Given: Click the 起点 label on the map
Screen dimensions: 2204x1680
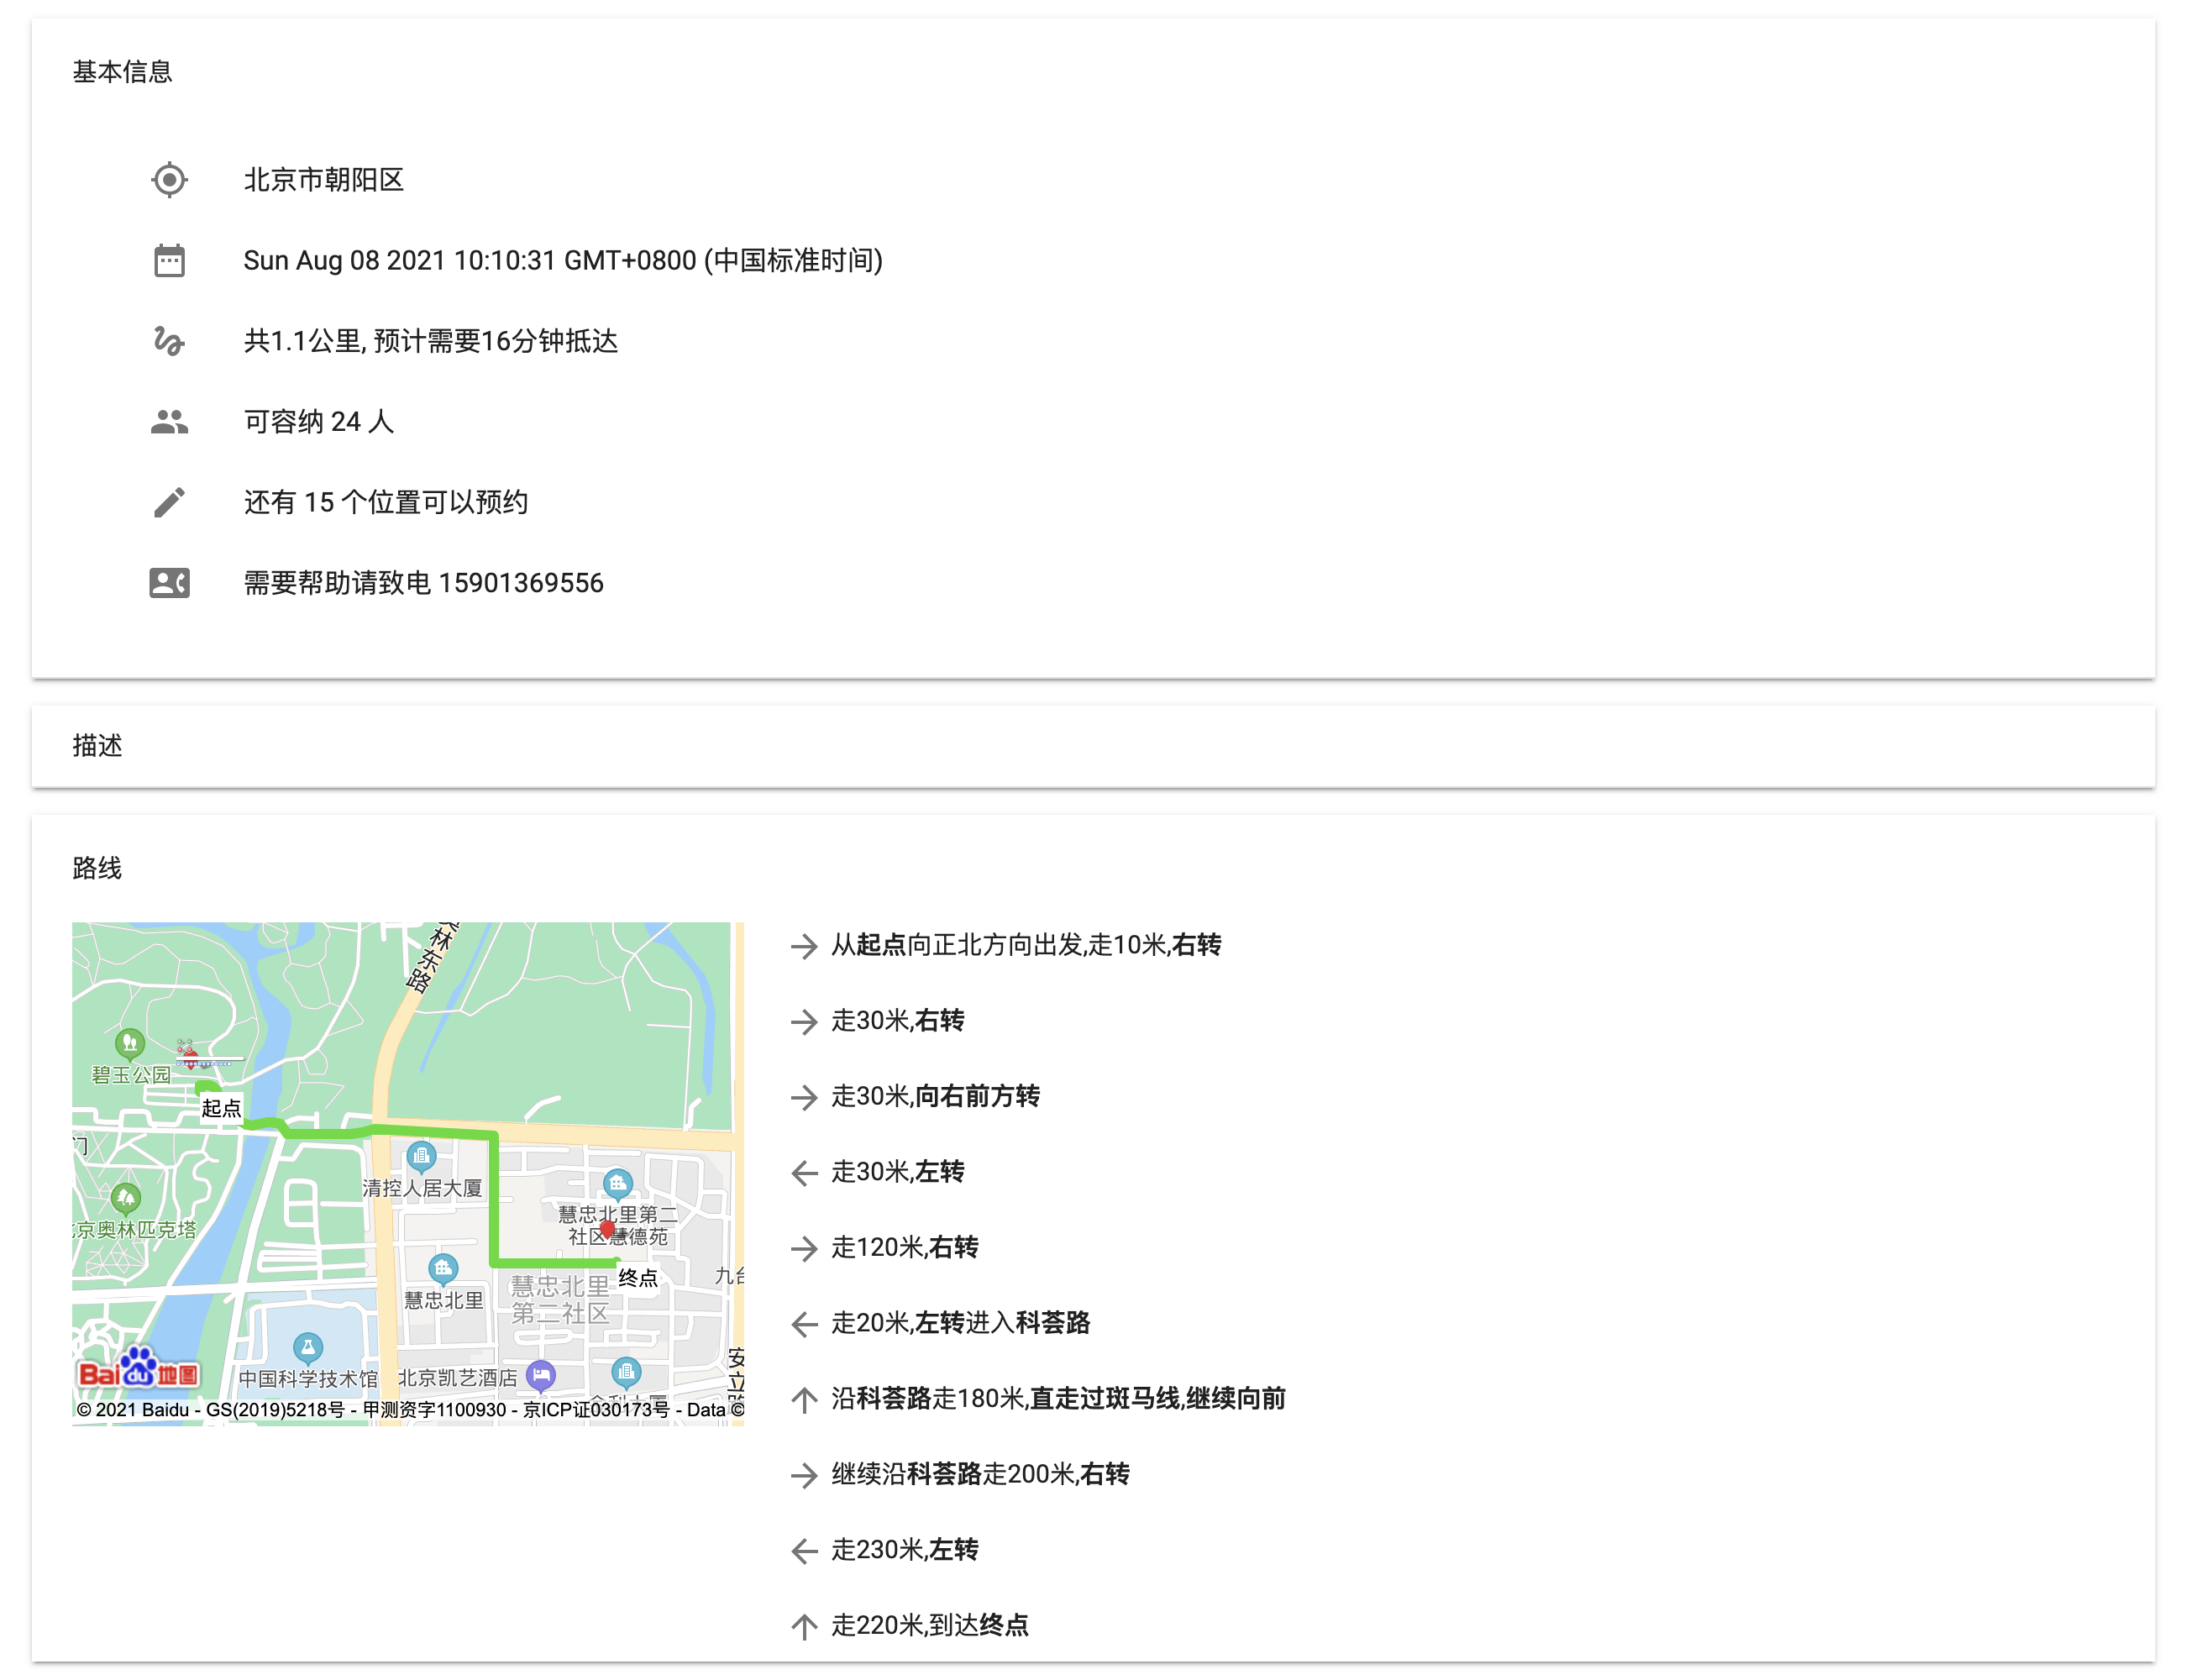Looking at the screenshot, I should tap(221, 1108).
